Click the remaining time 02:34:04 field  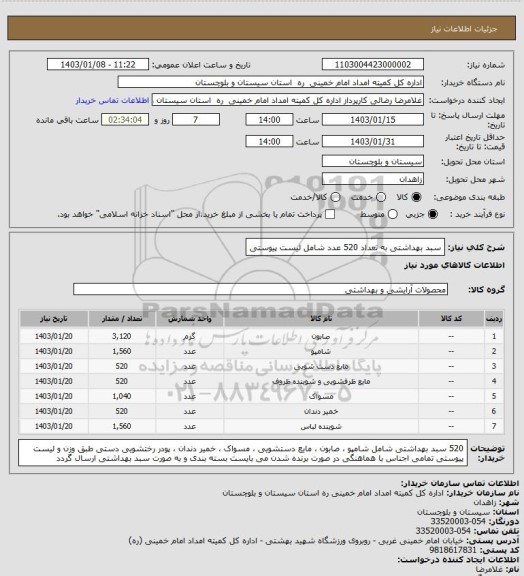[125, 120]
